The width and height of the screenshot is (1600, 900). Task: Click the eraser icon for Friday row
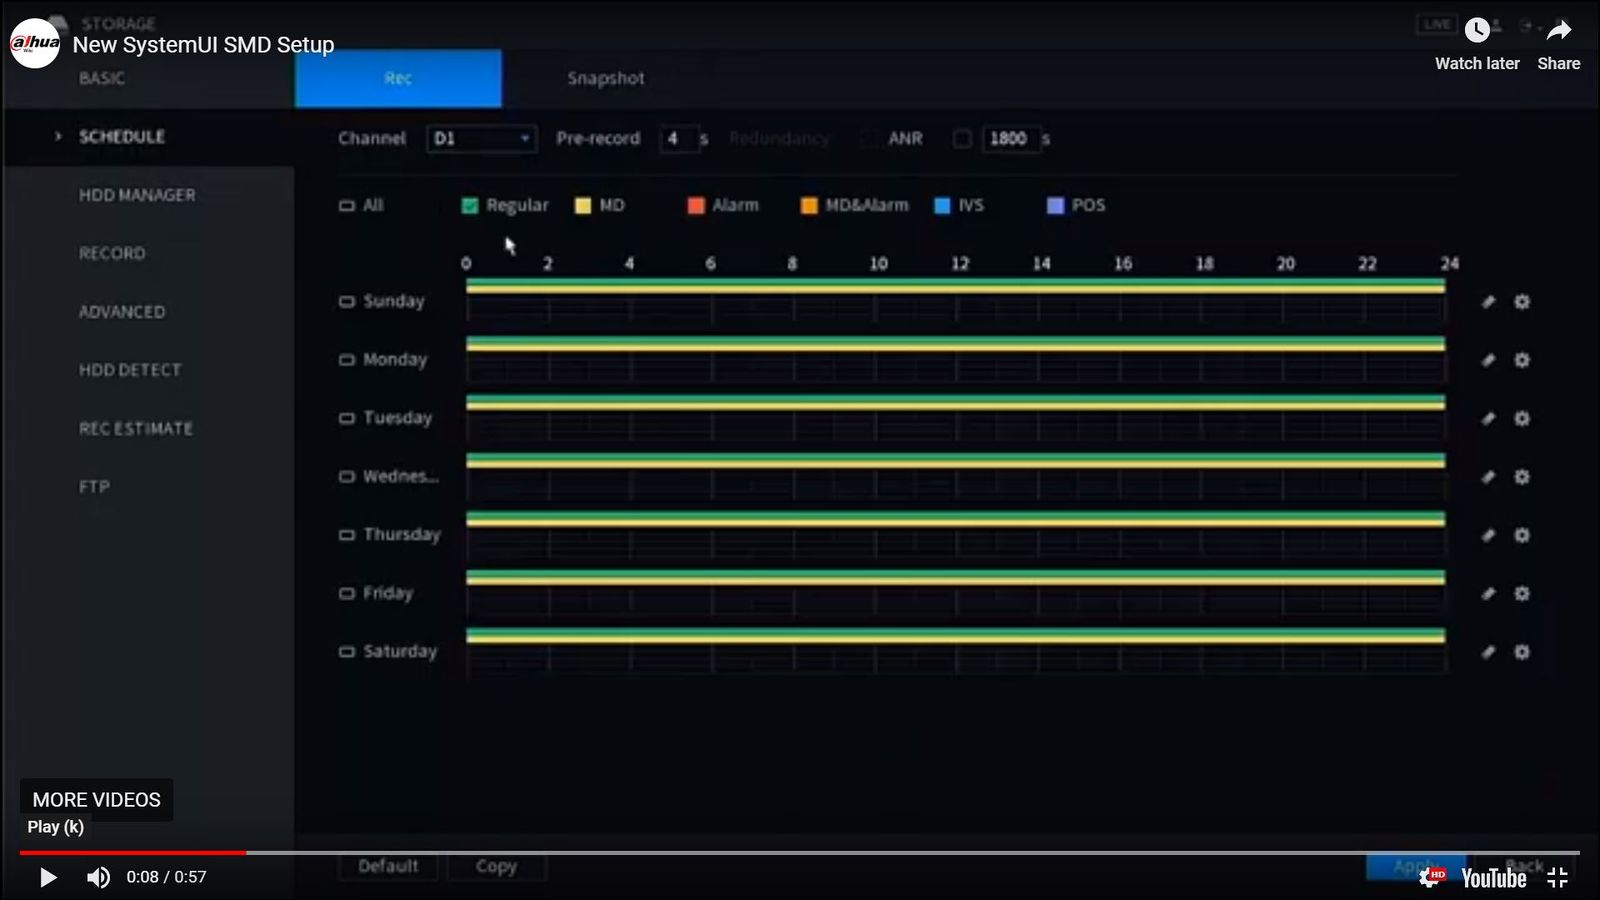(x=1488, y=594)
